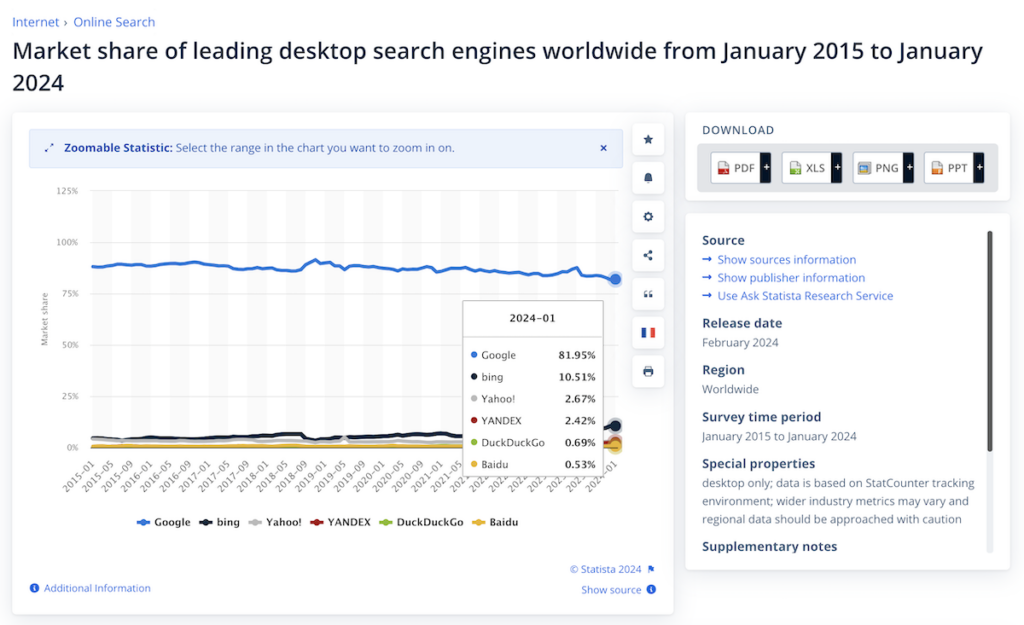Open the Internet breadcrumb item
Screen dimensions: 1024x625
36,22
